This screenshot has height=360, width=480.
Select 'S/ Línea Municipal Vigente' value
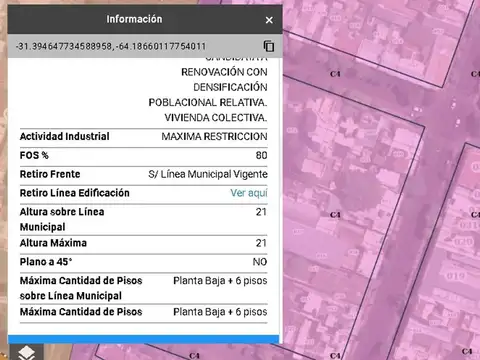click(208, 174)
